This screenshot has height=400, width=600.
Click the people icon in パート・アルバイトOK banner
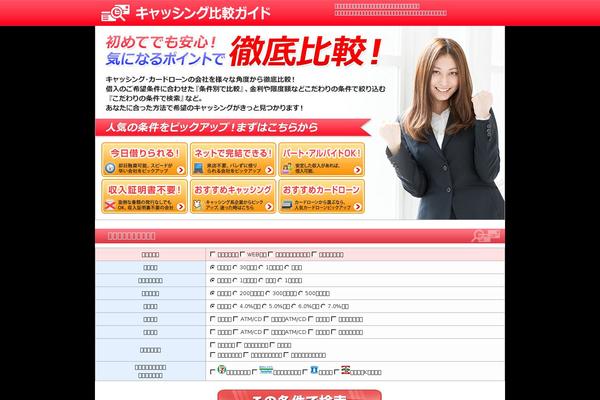pos(287,168)
